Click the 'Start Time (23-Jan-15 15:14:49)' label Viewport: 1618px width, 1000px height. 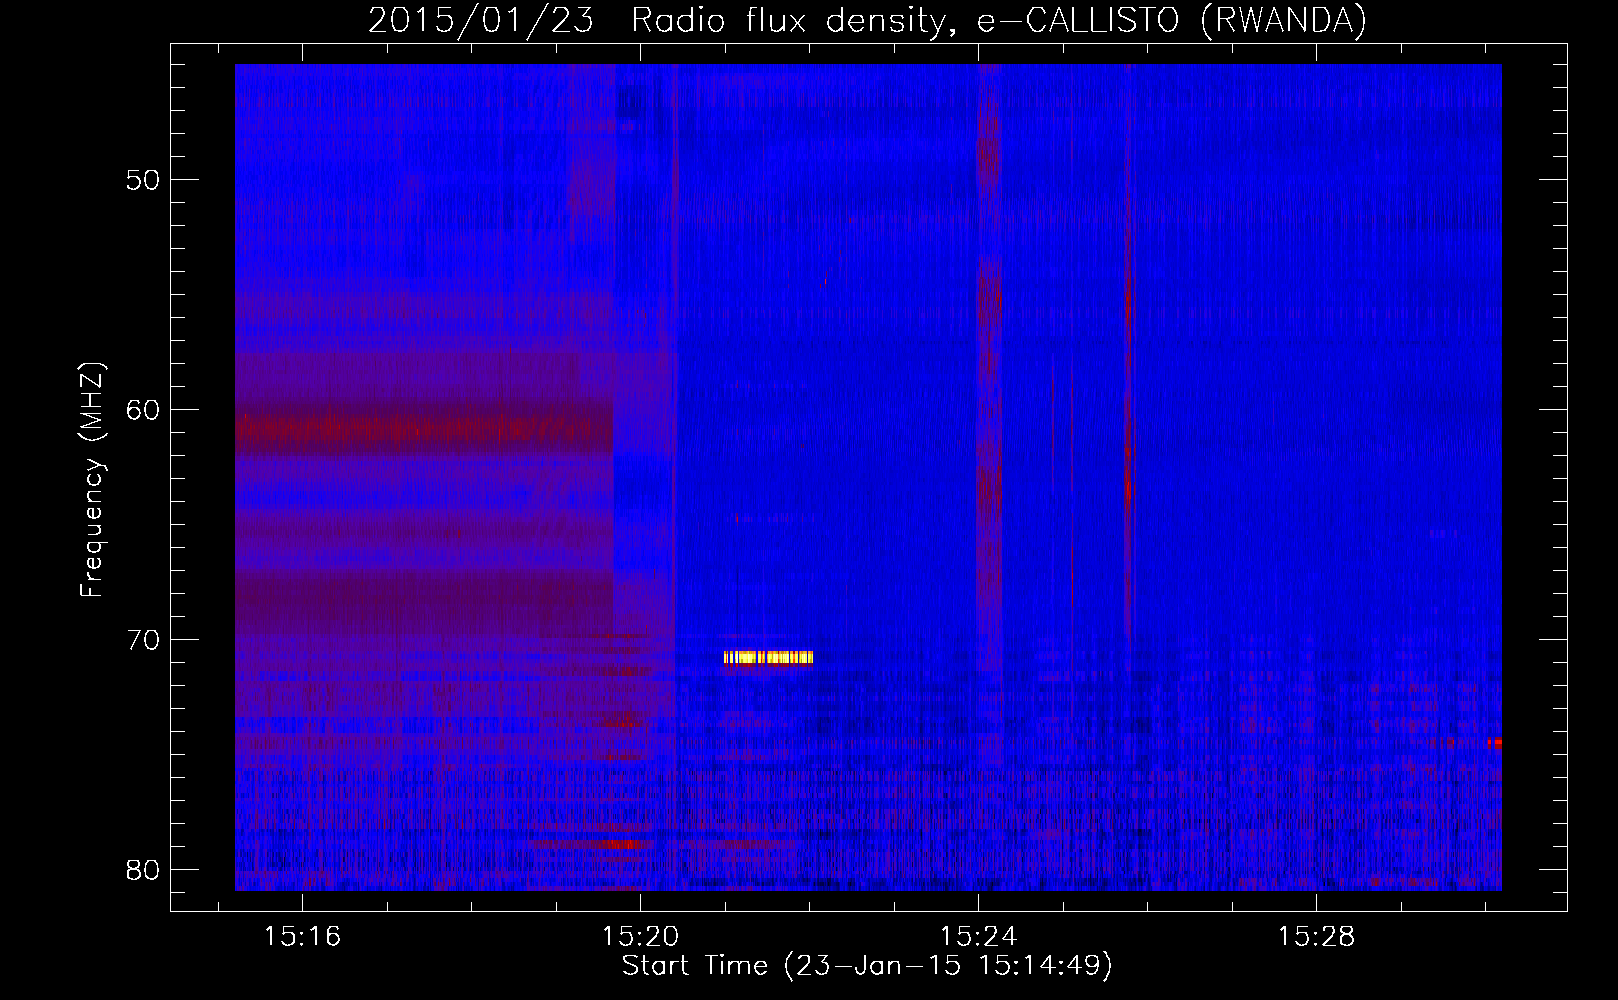(867, 966)
